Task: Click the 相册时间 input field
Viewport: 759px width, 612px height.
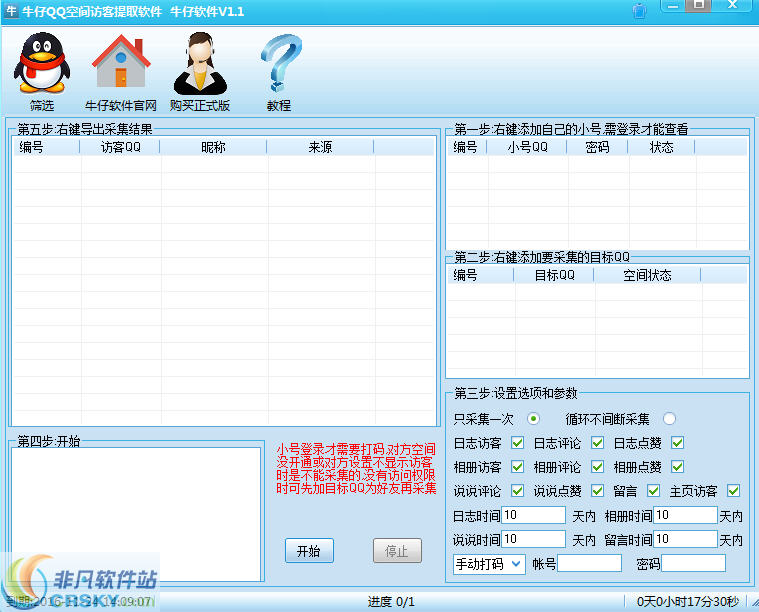Action: pos(685,515)
